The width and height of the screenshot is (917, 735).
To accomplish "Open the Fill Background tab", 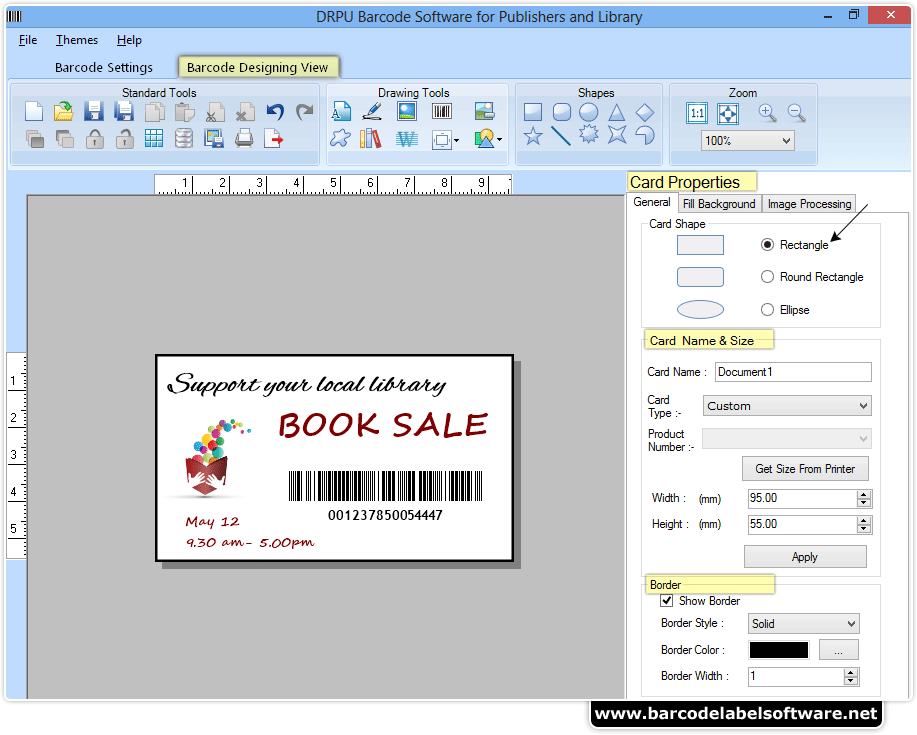I will coord(719,203).
